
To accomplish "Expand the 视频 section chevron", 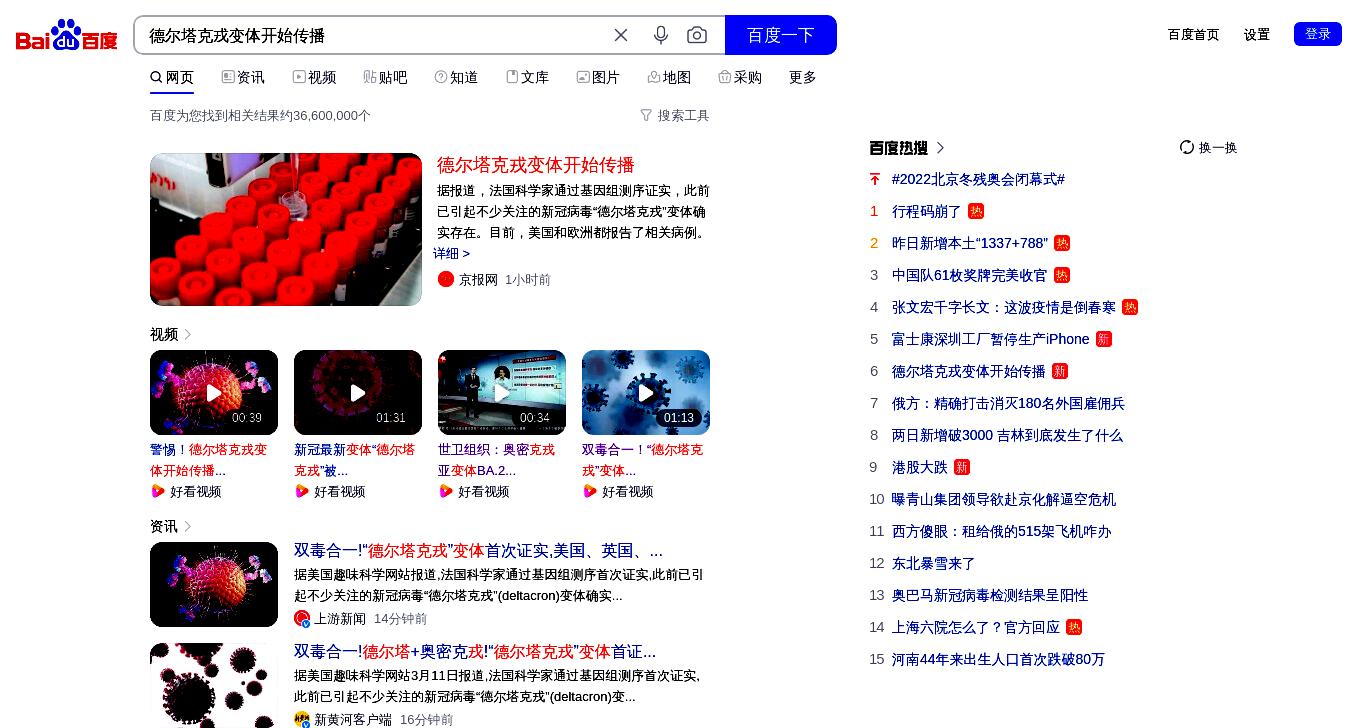I will click(187, 334).
